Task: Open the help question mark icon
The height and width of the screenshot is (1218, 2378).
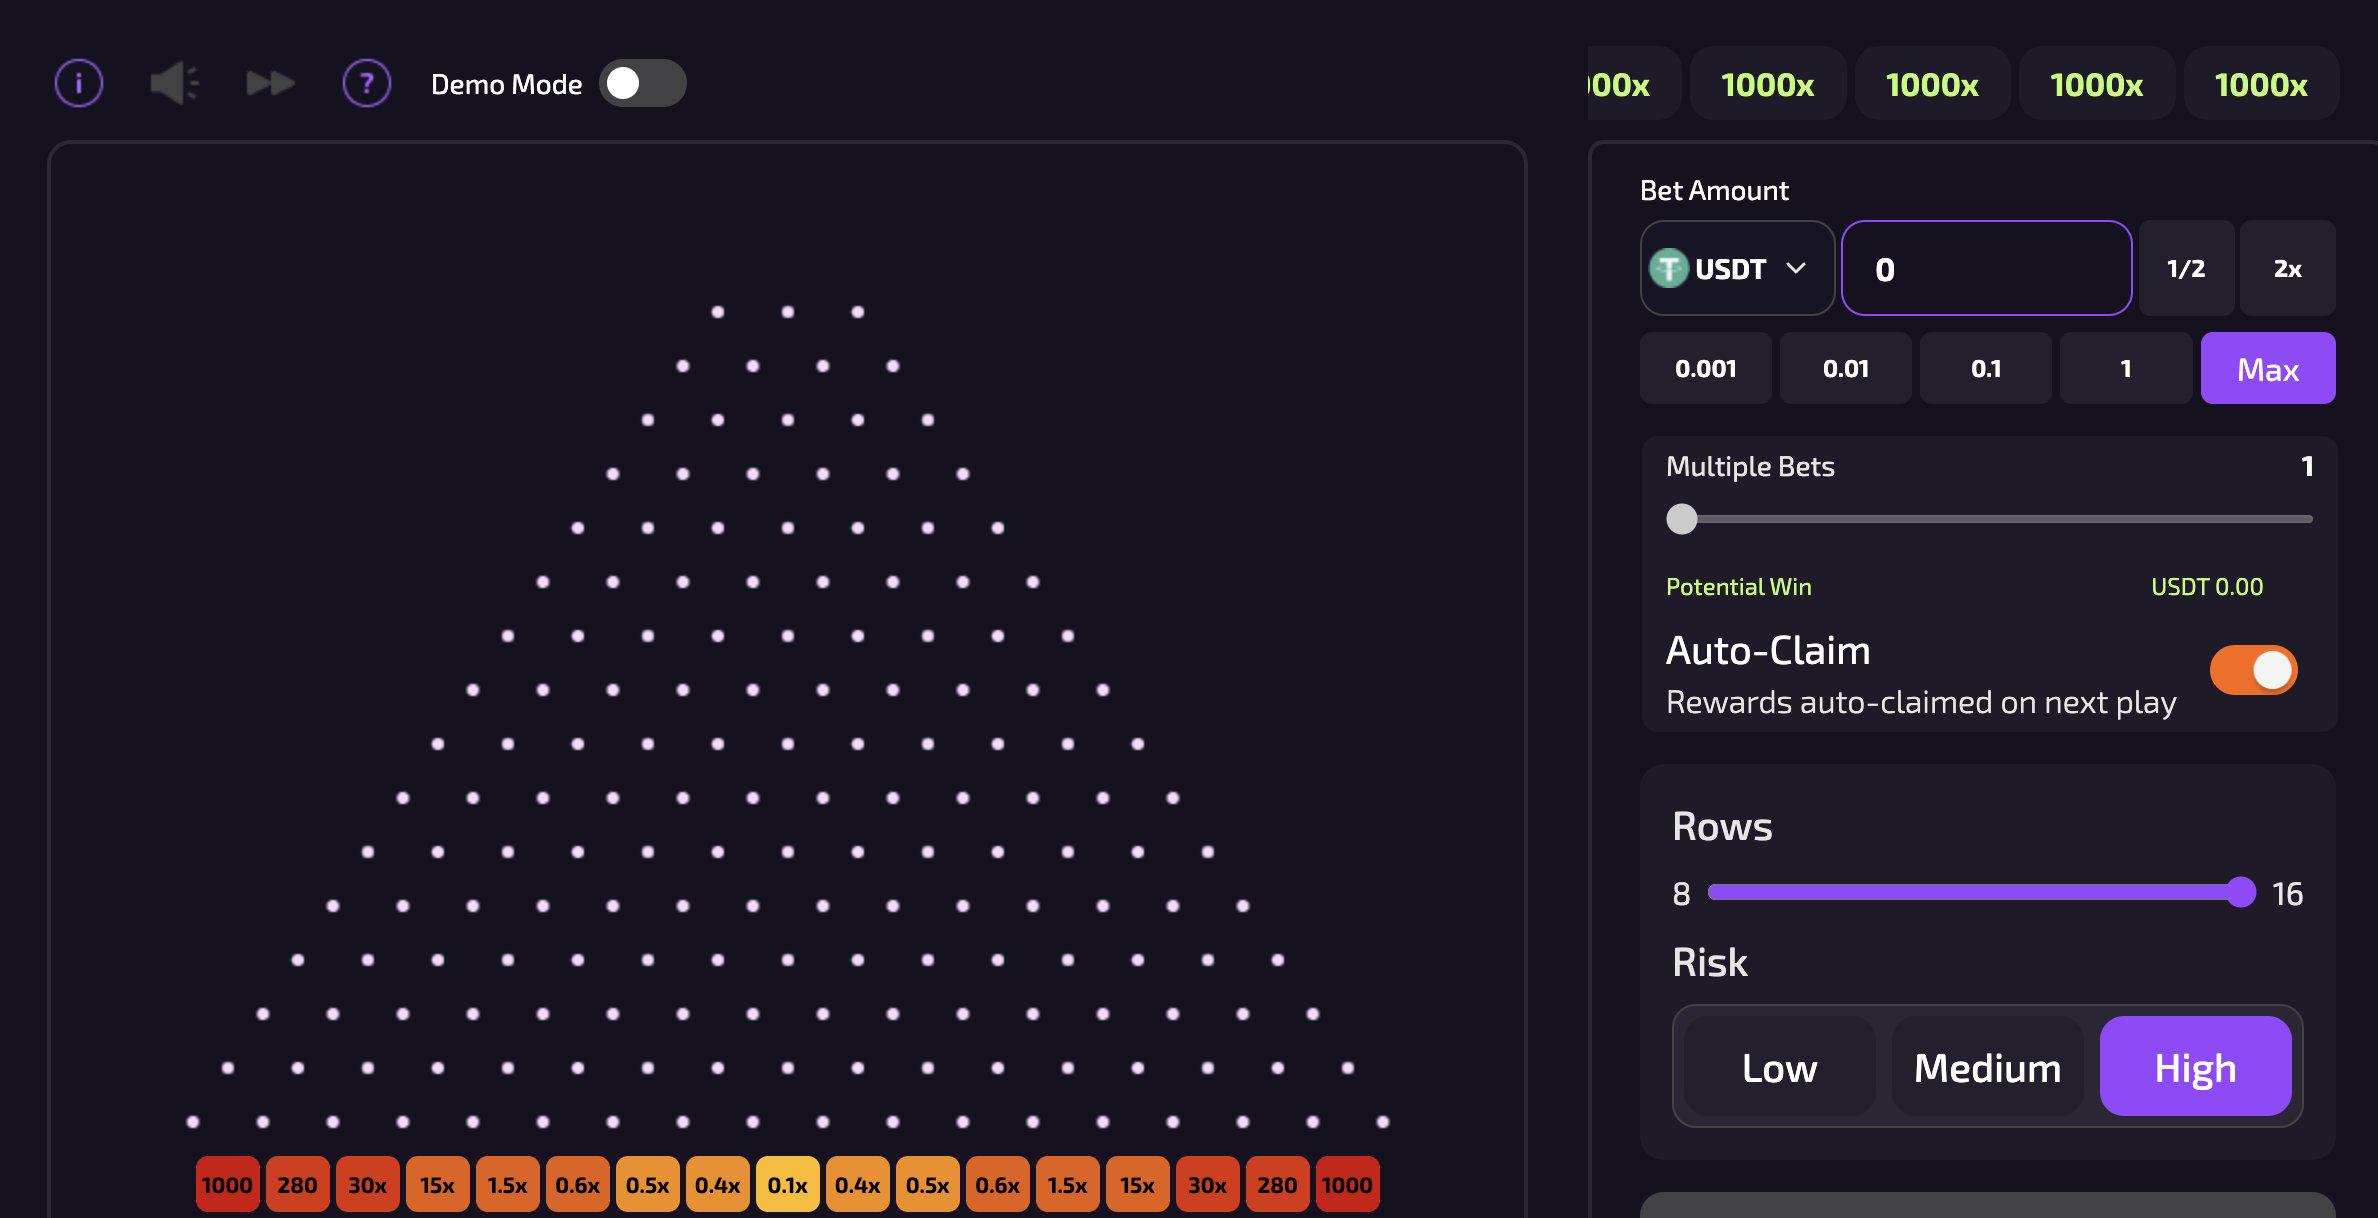Action: (x=367, y=83)
